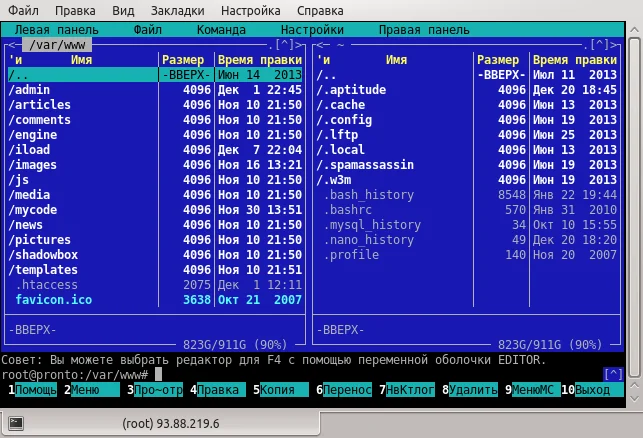
Task: Select favicon.ico file in left panel
Action: (54, 300)
